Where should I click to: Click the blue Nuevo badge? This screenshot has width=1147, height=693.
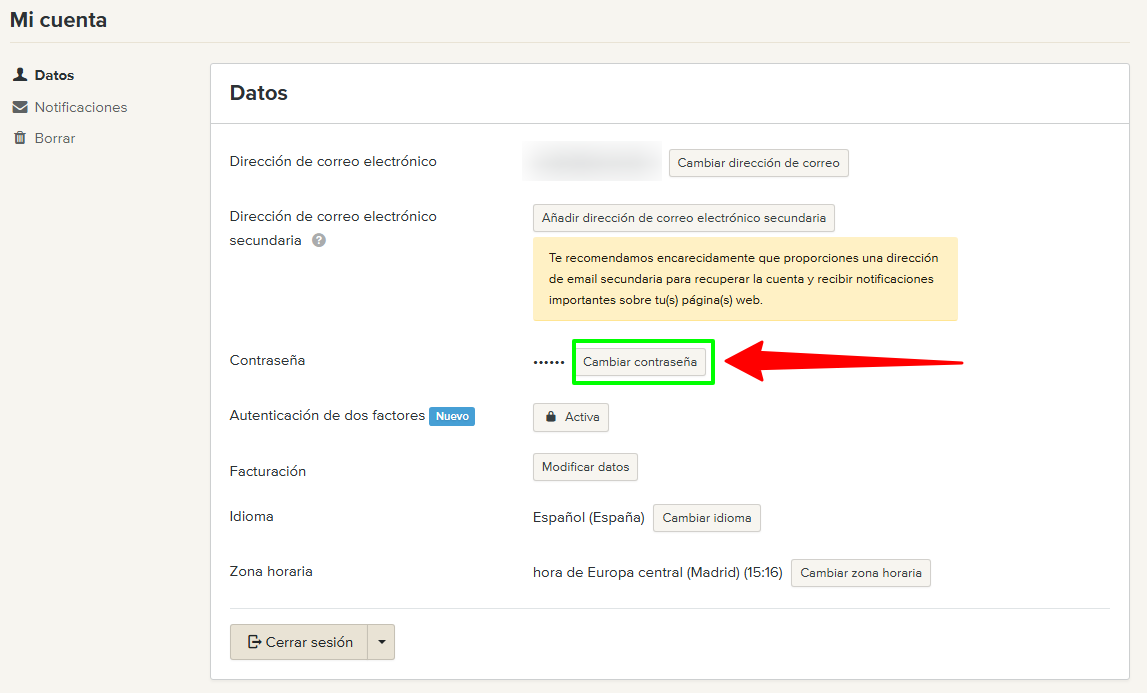pos(452,416)
